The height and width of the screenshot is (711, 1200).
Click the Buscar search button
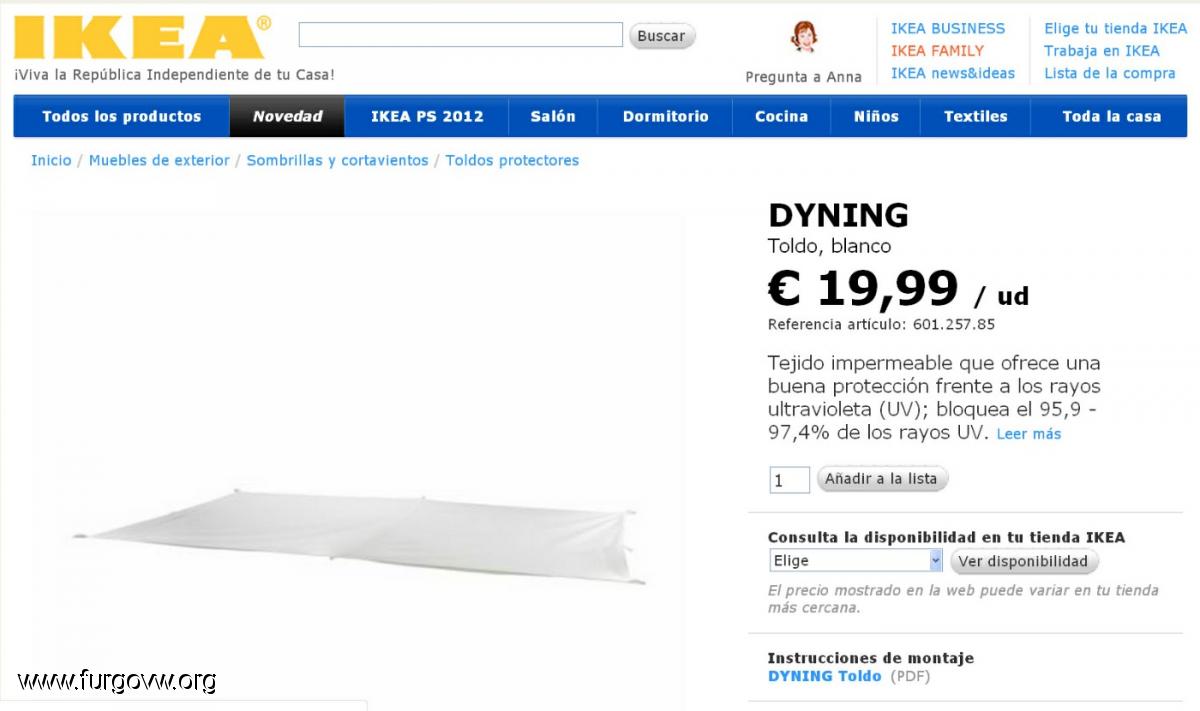click(x=661, y=36)
